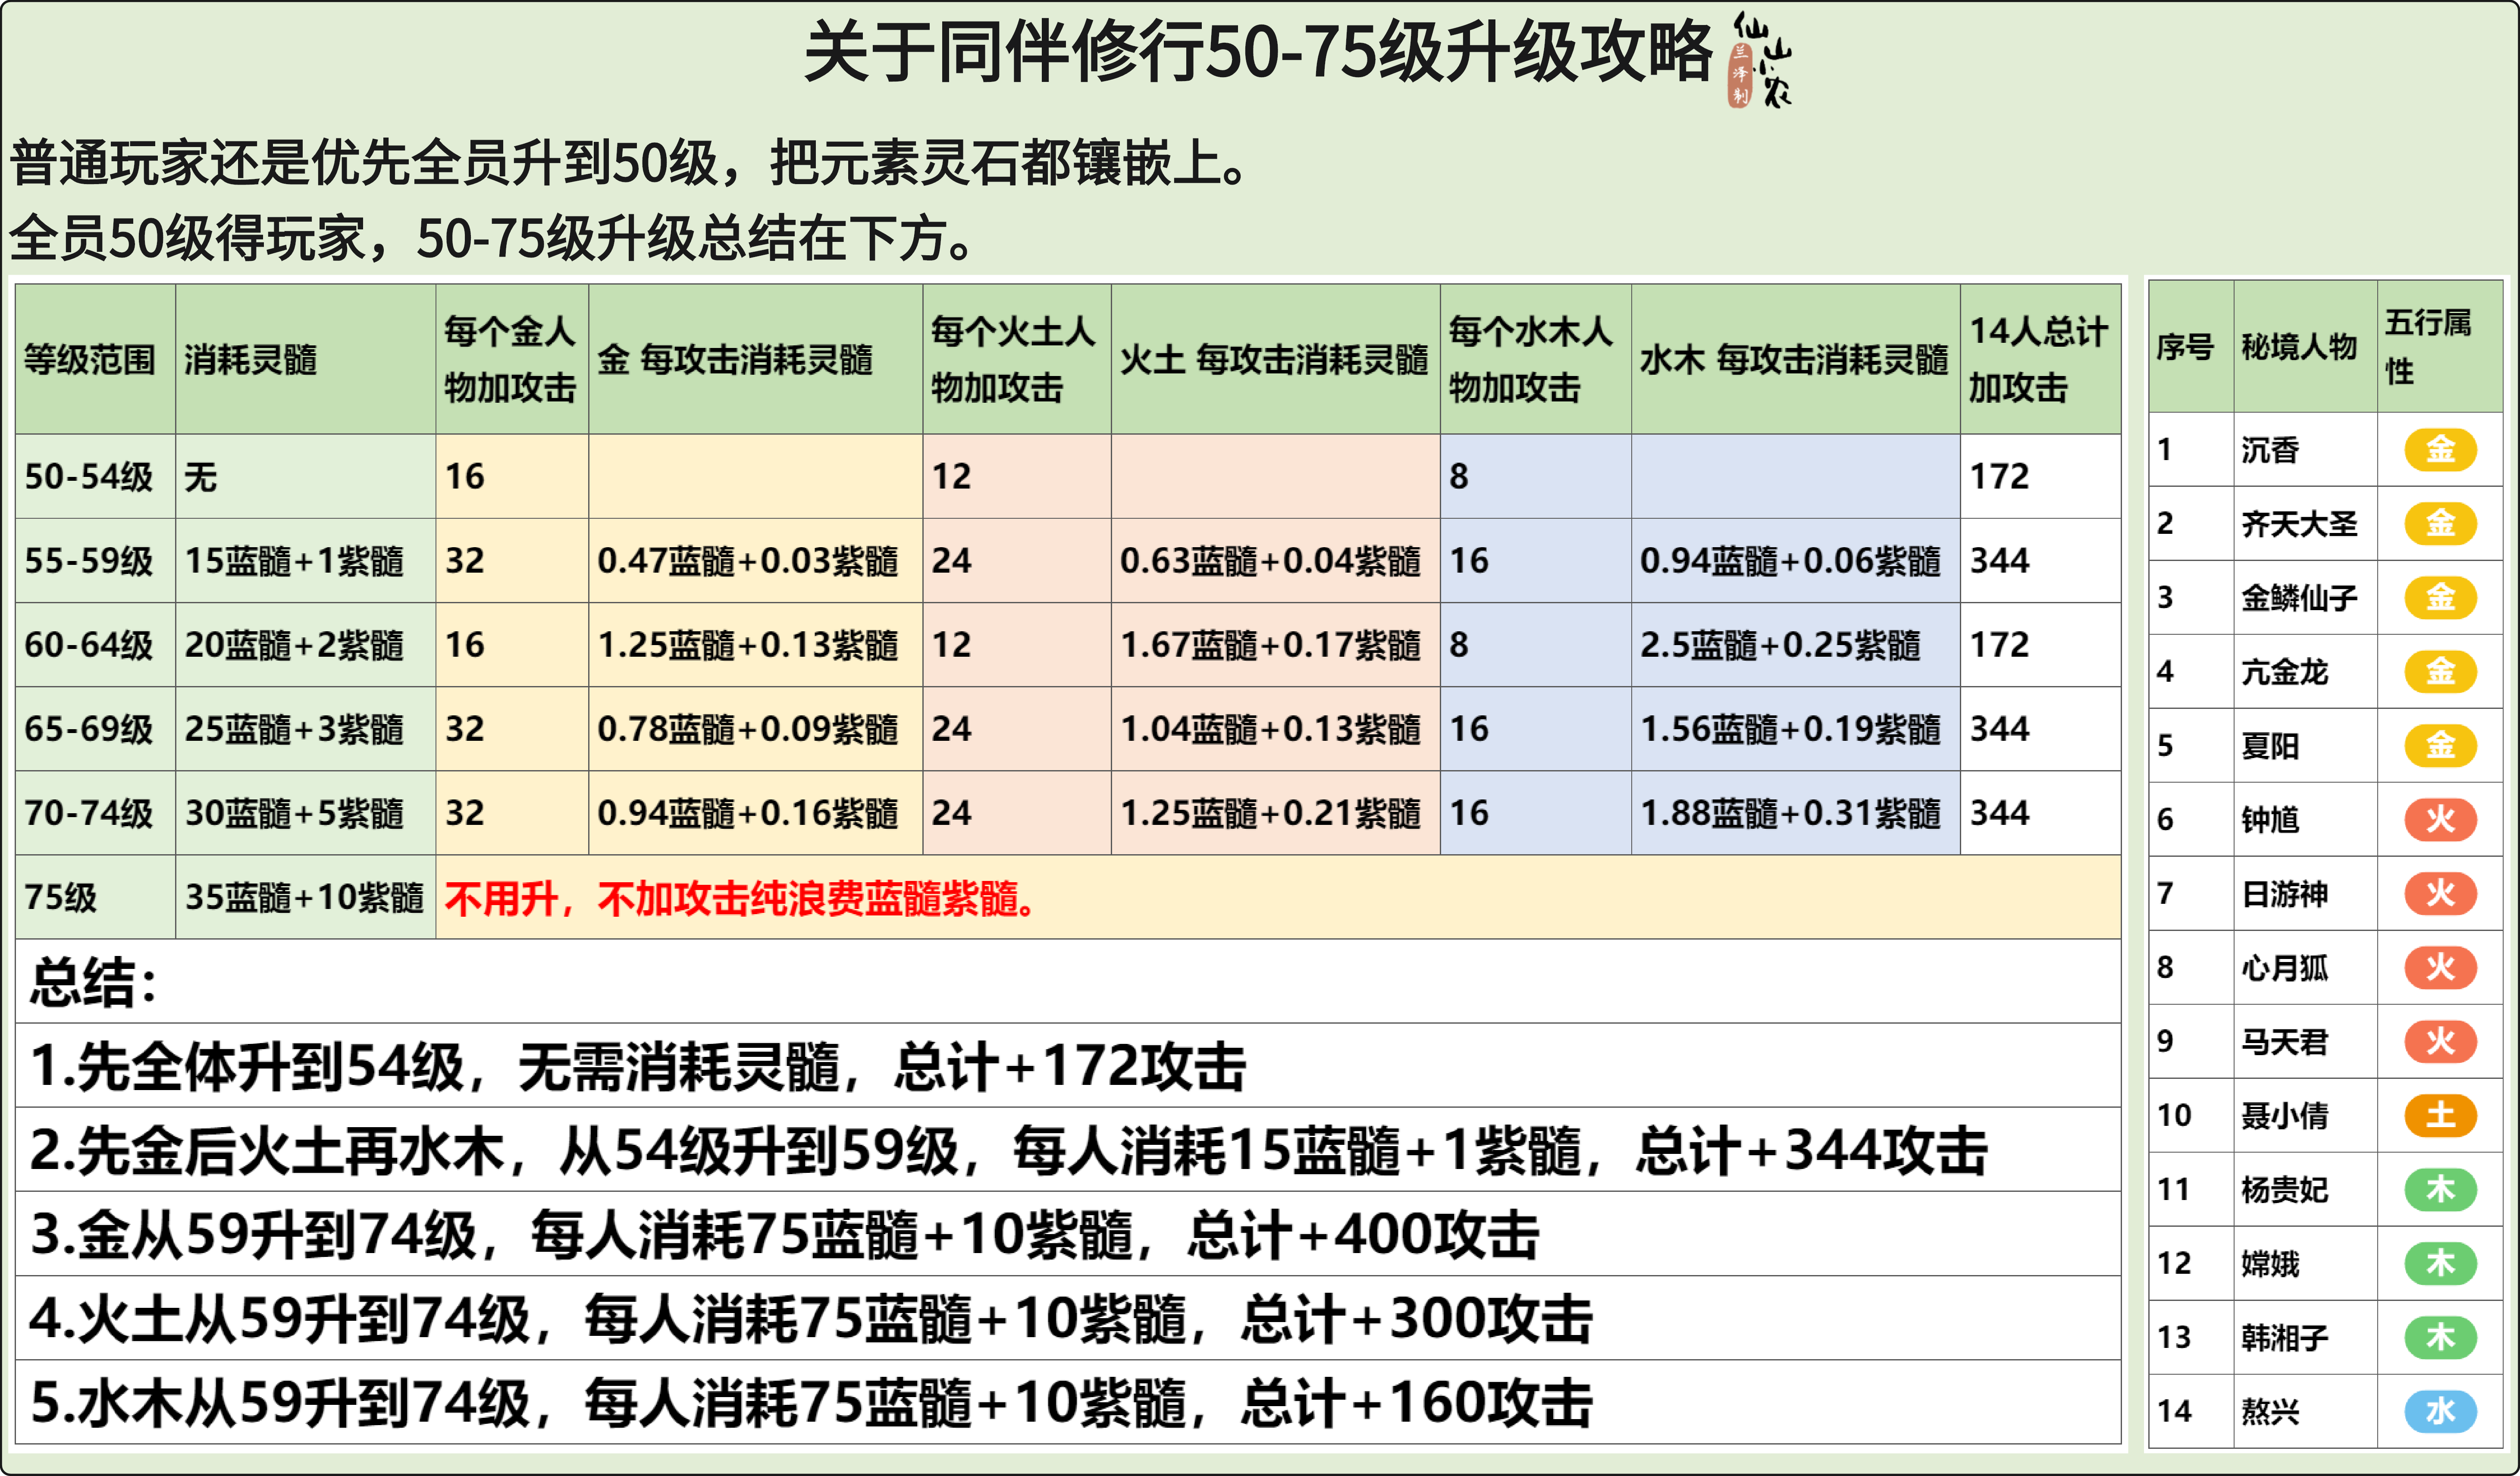Click the character name 金鳞仙子
Screen dimensions: 2520x1476
pos(2299,597)
